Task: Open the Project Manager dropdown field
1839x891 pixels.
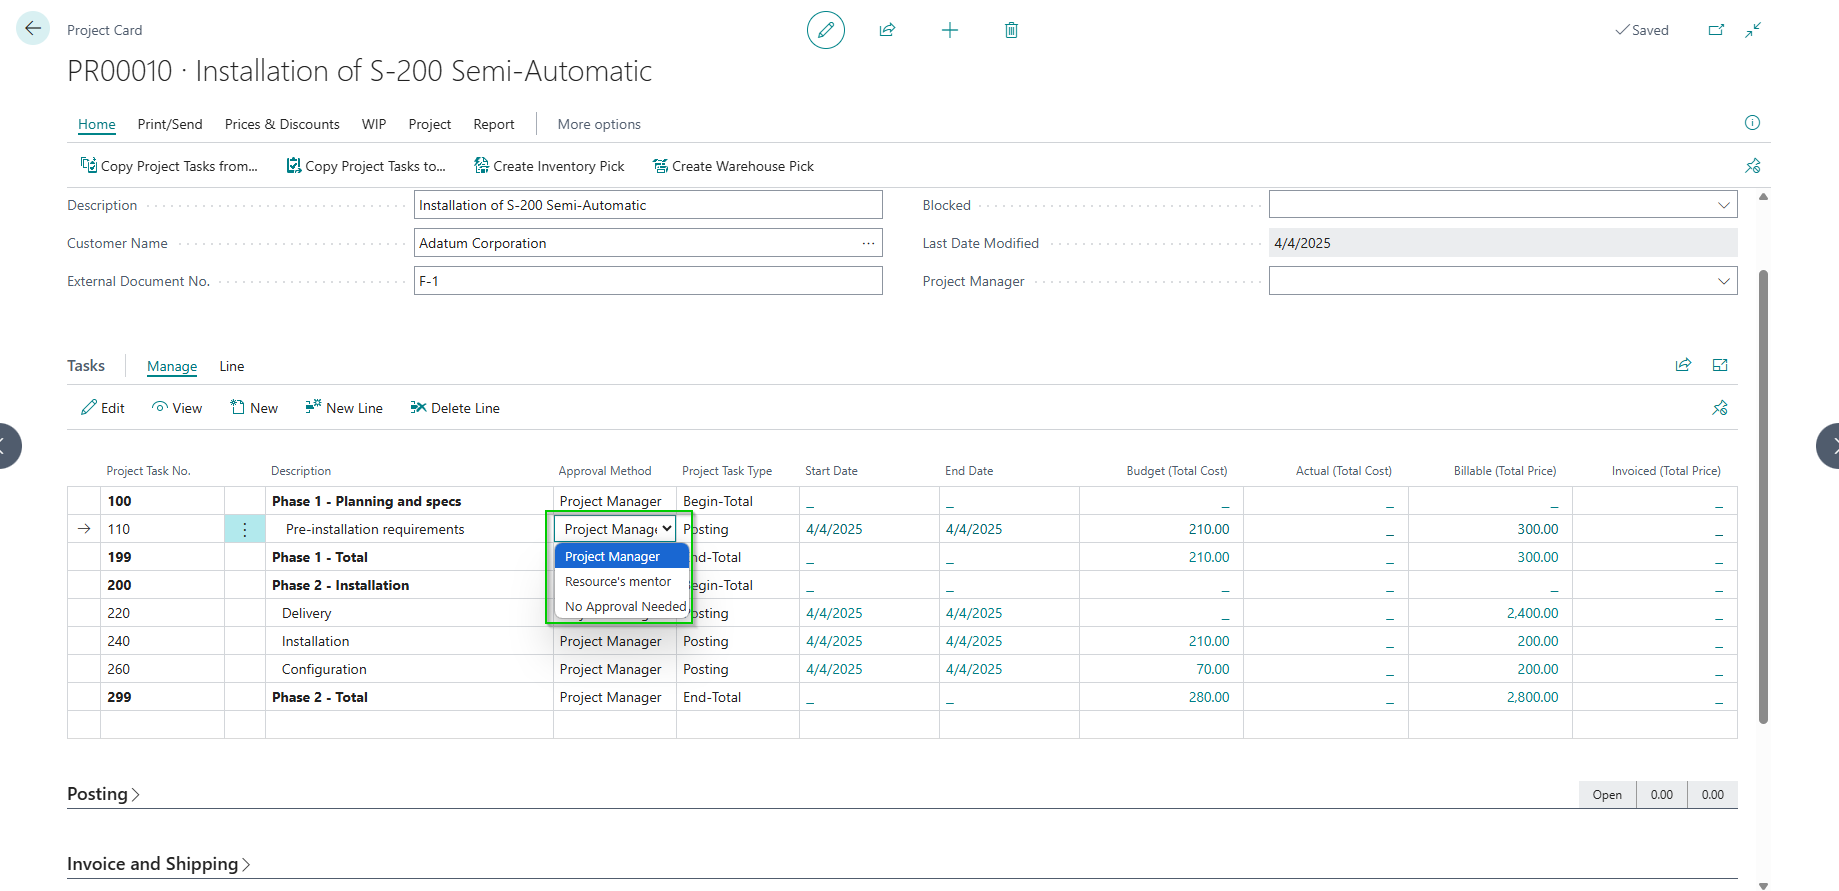Action: coord(1502,281)
